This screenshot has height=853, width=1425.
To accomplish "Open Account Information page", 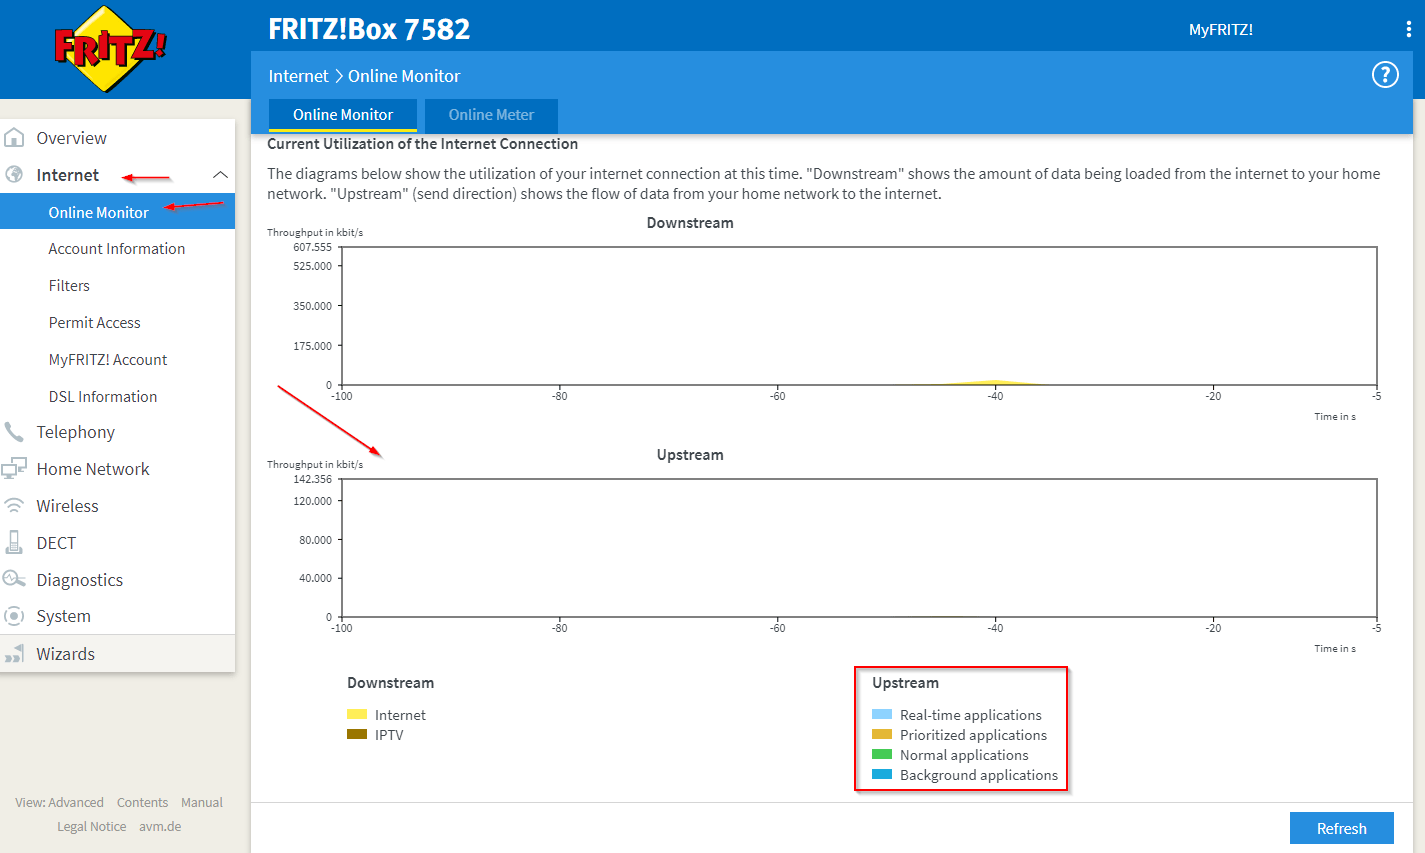I will point(117,249).
